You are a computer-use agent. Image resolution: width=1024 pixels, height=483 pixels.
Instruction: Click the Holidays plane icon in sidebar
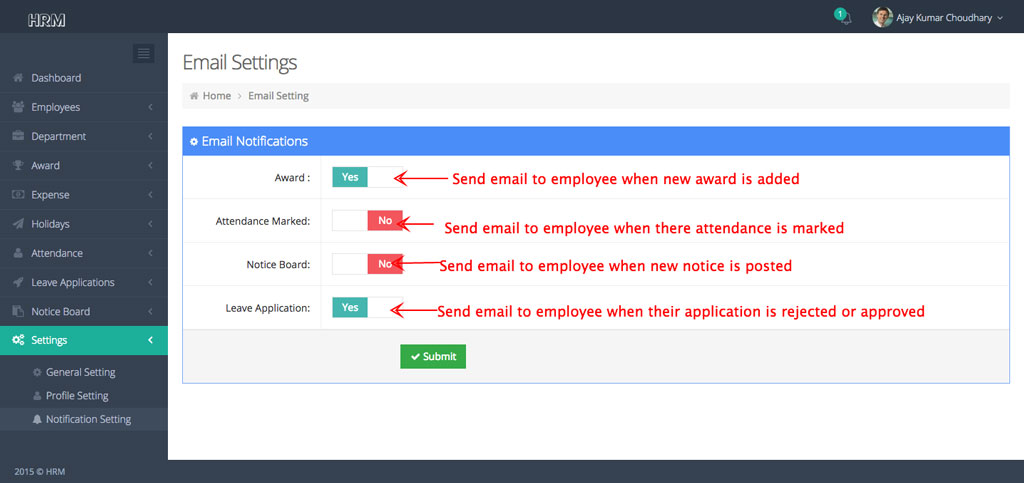(x=18, y=224)
